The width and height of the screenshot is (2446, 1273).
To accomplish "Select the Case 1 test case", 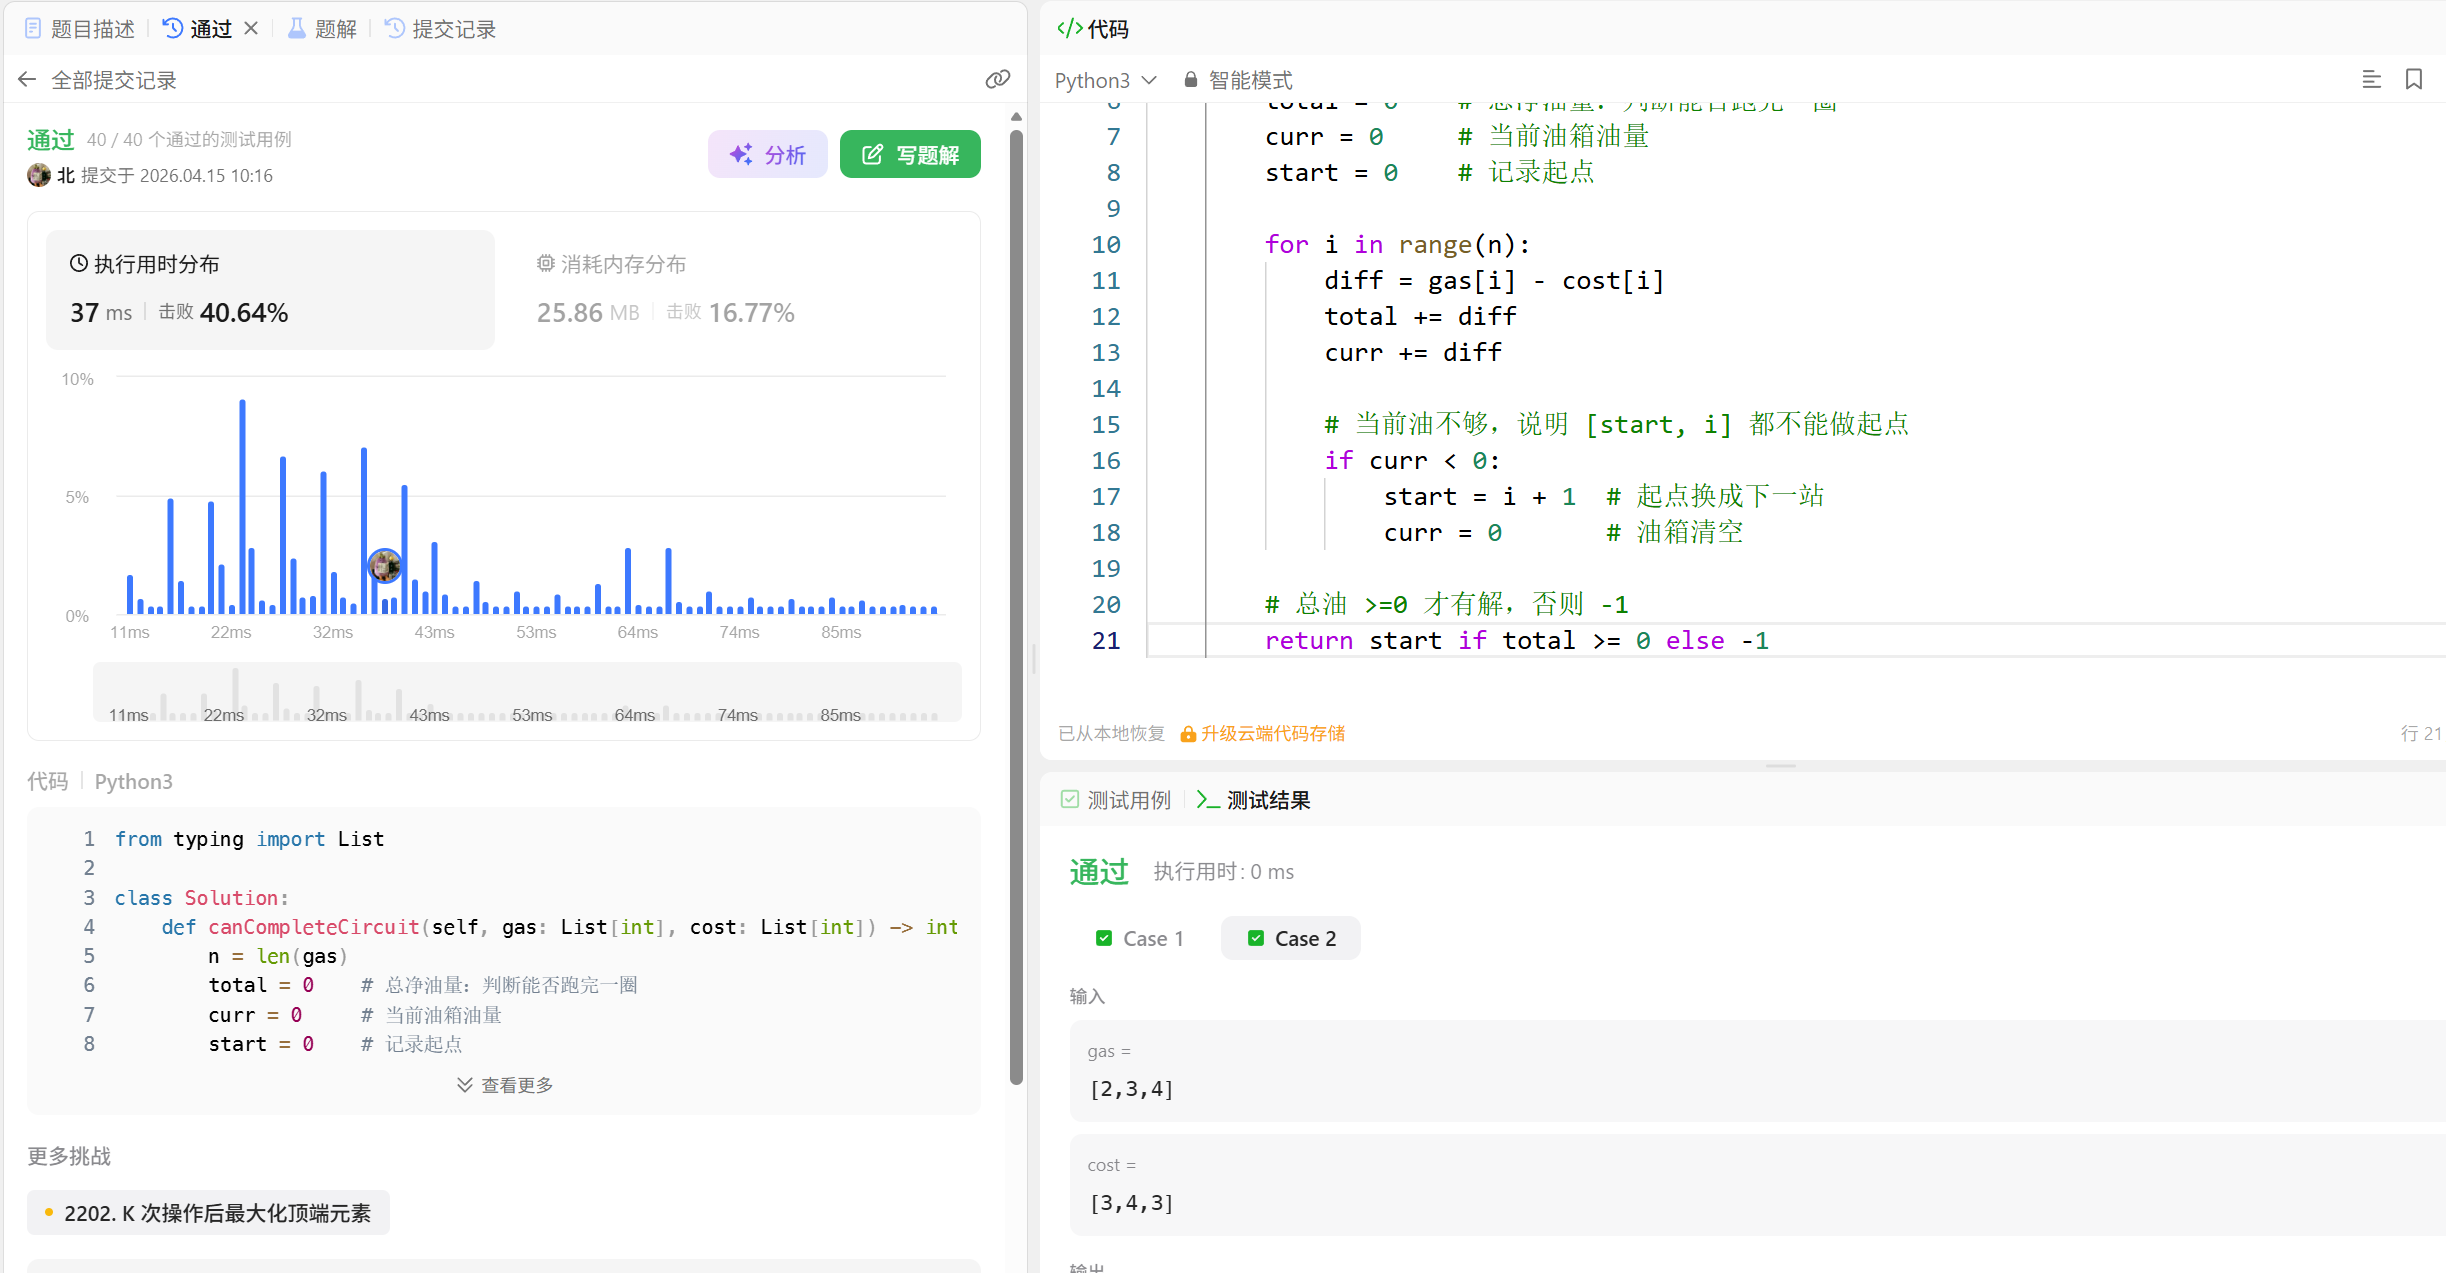I will [1140, 938].
